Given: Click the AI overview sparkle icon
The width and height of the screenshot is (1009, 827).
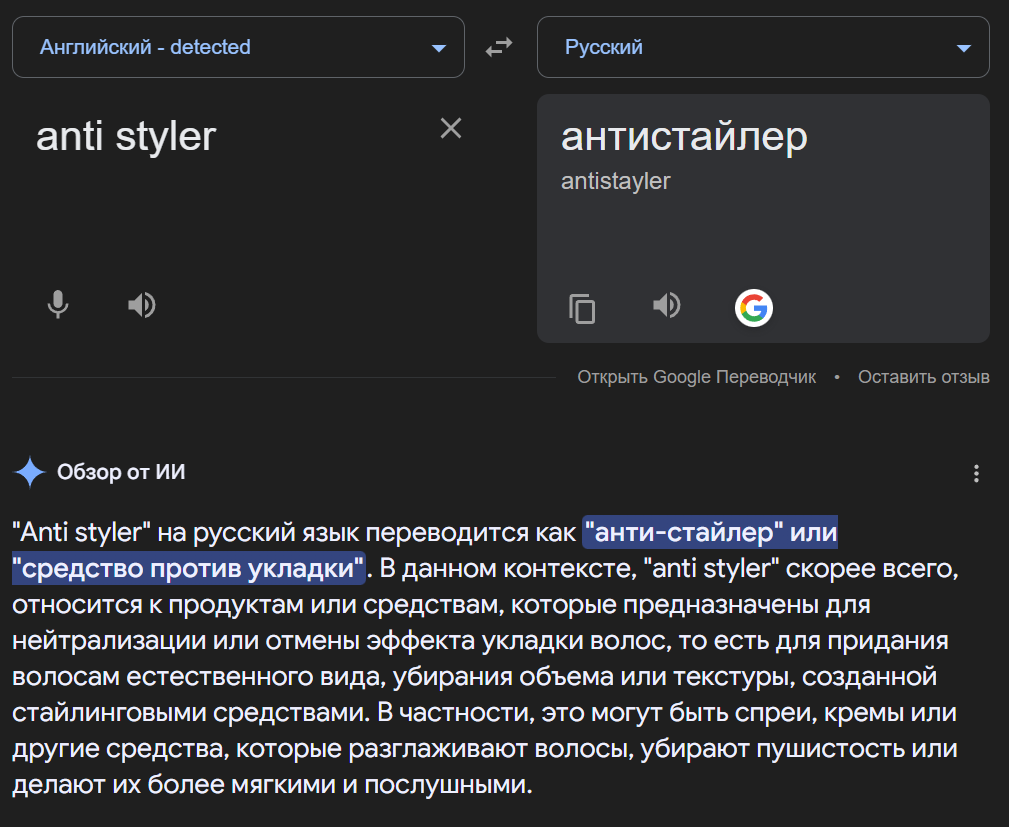Looking at the screenshot, I should (29, 473).
